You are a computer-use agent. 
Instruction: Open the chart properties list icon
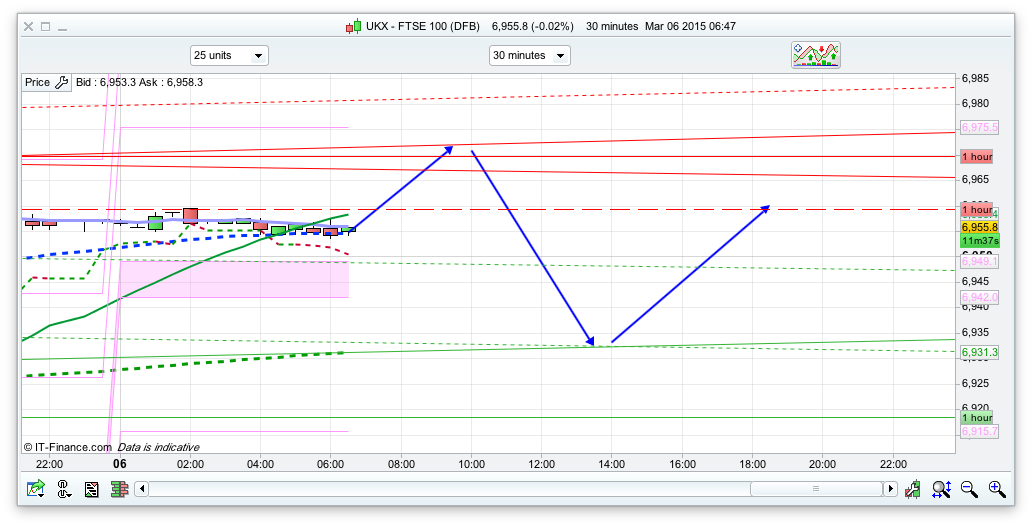click(92, 489)
